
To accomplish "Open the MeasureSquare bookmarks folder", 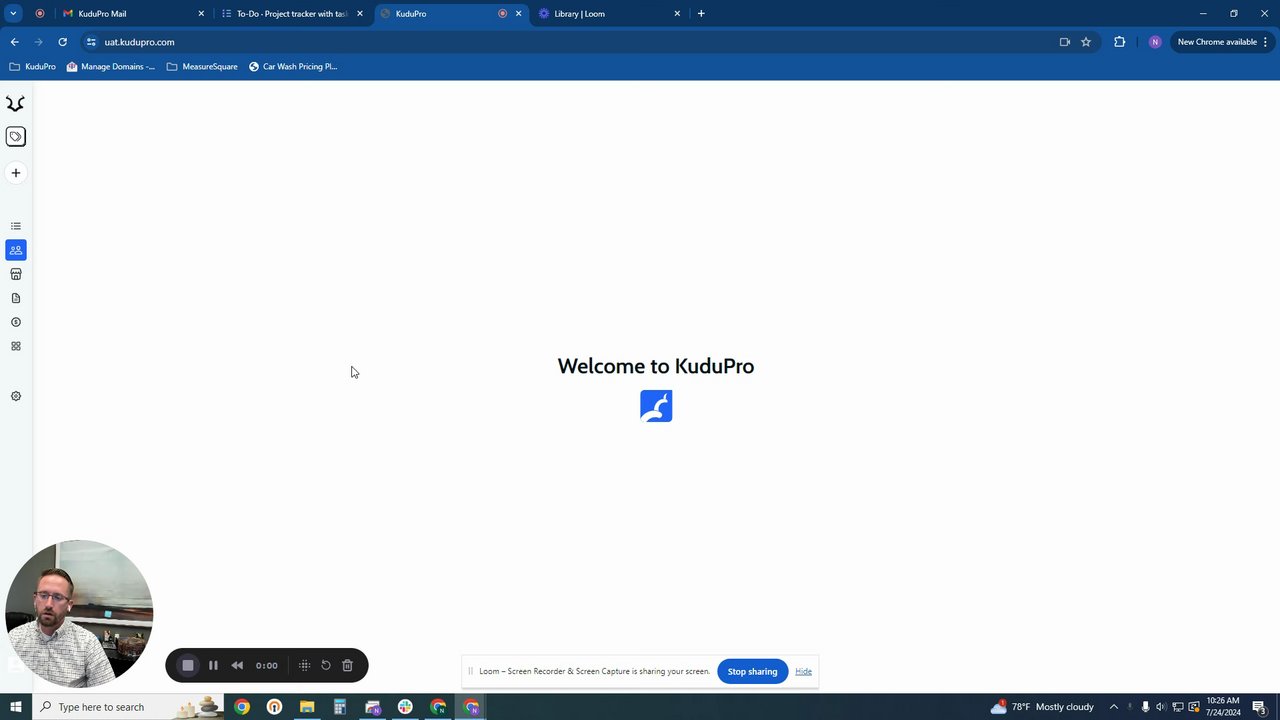I will pyautogui.click(x=202, y=67).
